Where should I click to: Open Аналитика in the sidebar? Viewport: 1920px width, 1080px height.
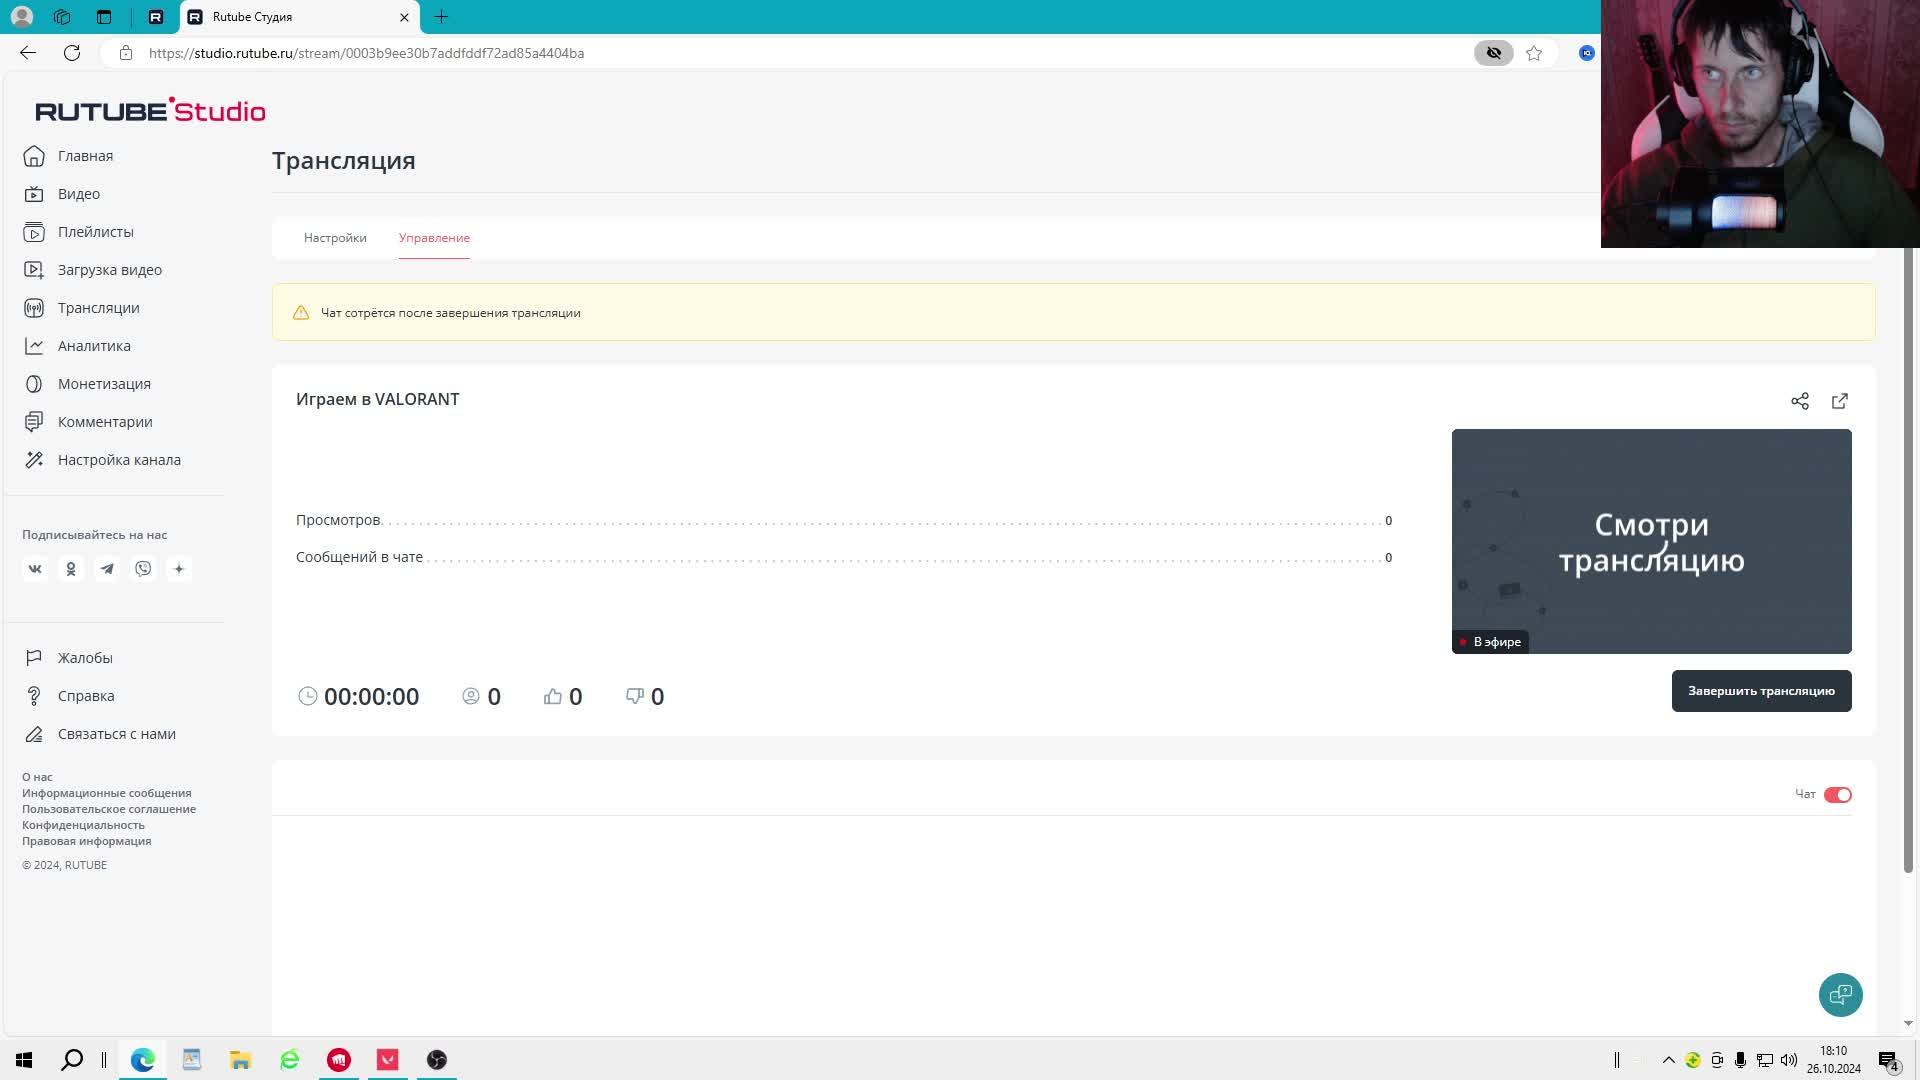(94, 346)
